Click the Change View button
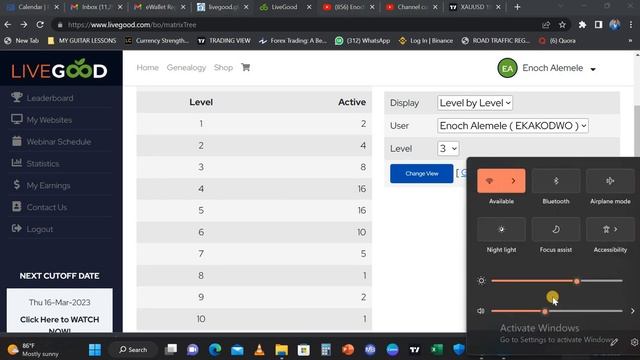Viewport: 640px width, 360px height. [x=421, y=173]
